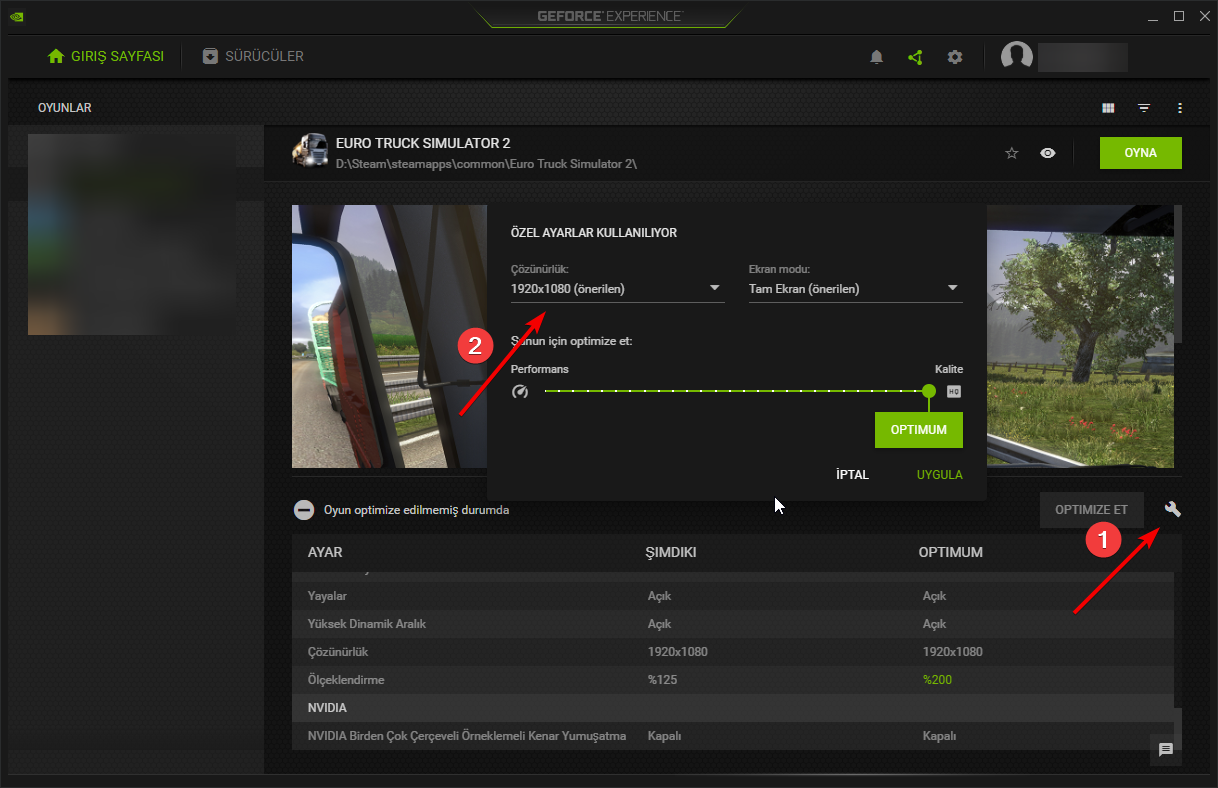Open the settings gear icon
This screenshot has height=788, width=1218.
(x=955, y=57)
